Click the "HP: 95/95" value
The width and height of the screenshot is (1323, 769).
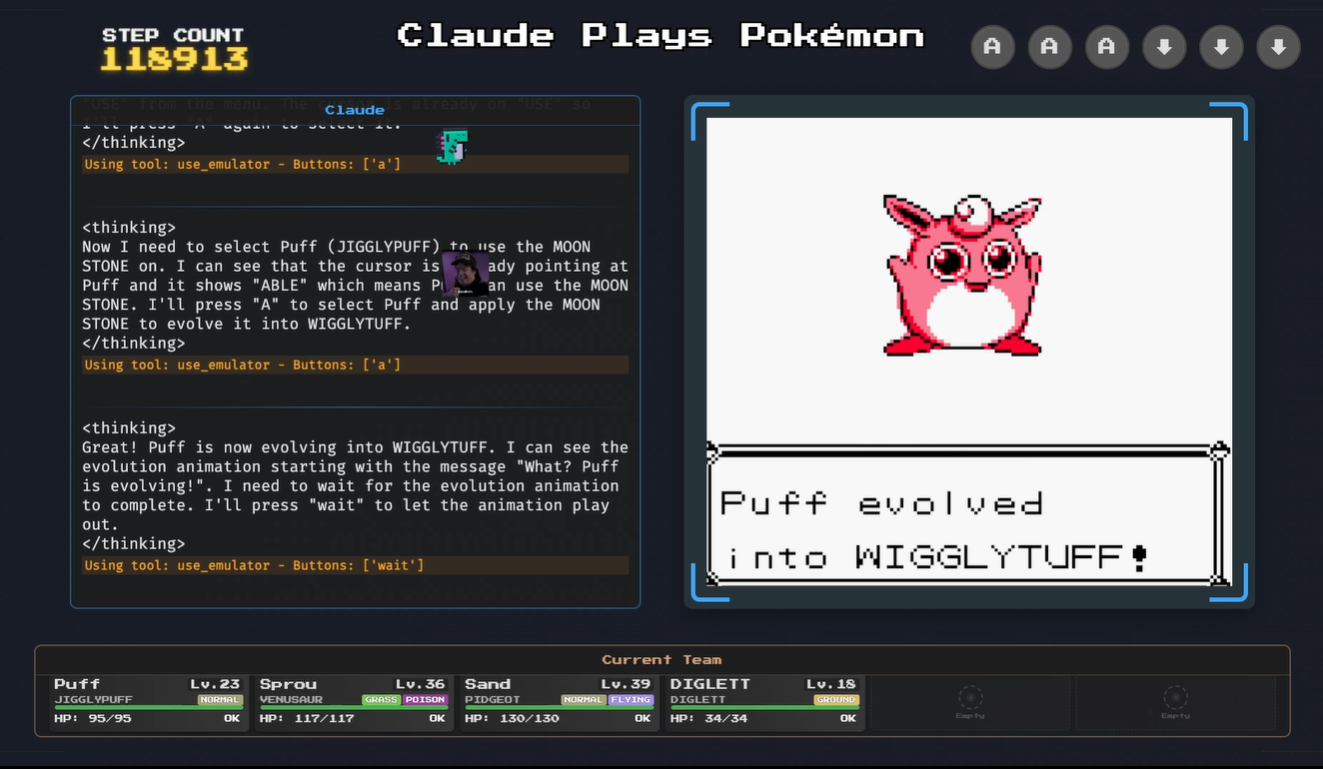click(x=92, y=718)
